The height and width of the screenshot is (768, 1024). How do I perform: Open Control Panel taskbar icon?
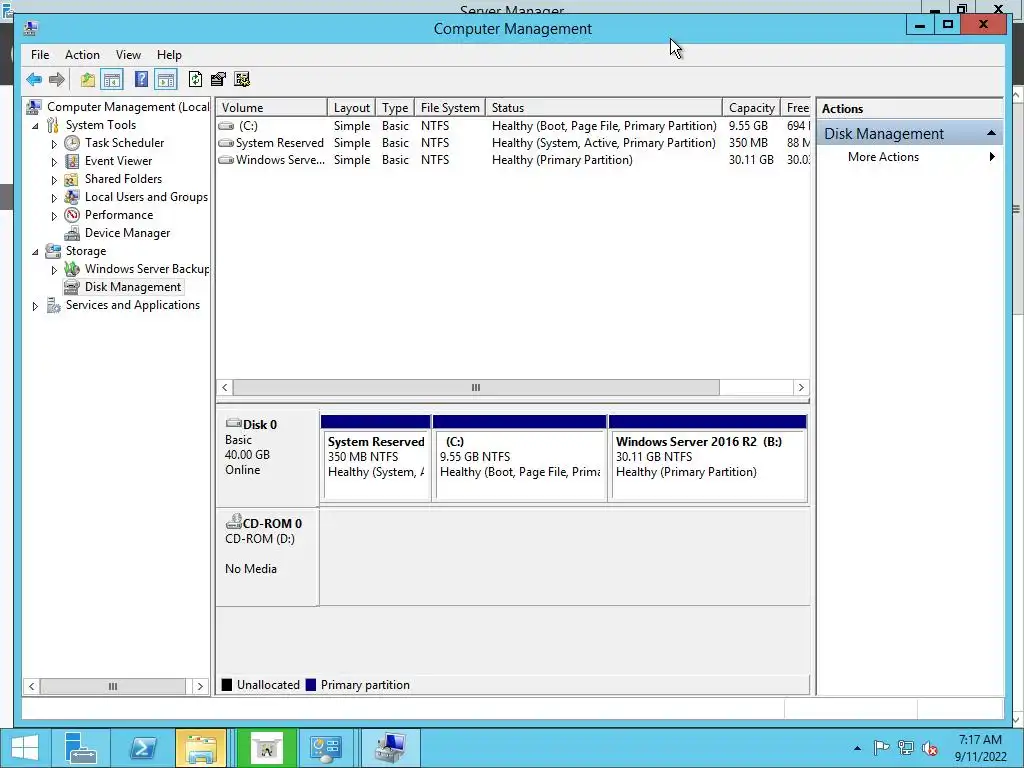(x=325, y=748)
